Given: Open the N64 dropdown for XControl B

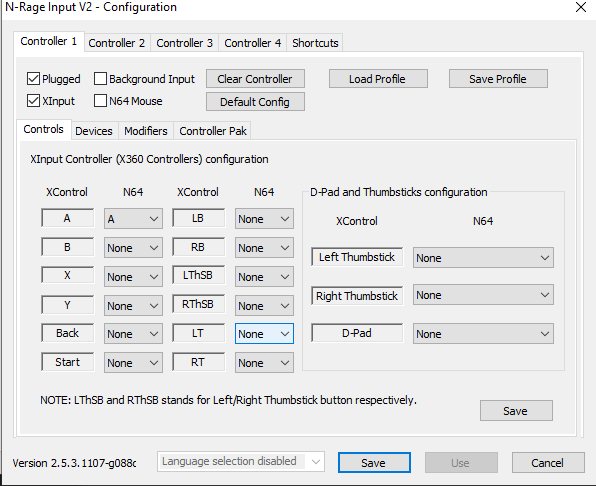Looking at the screenshot, I should (133, 248).
